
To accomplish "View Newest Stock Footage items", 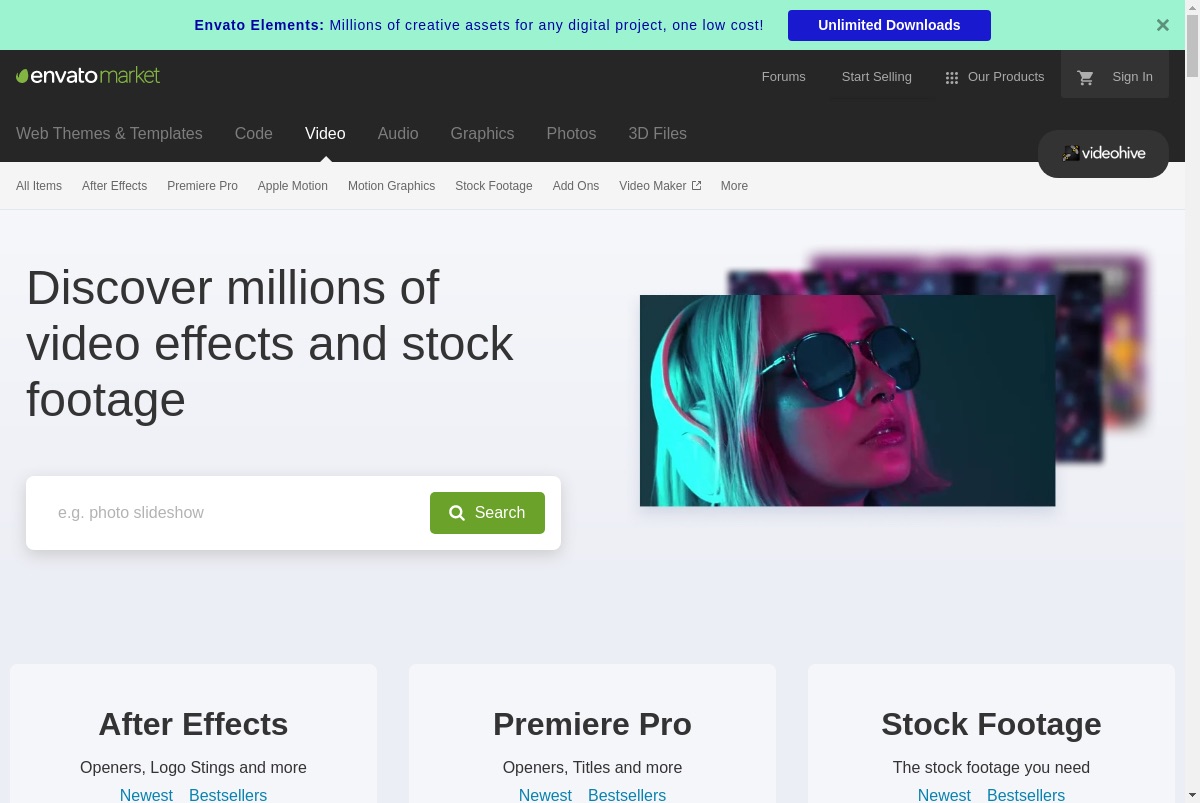I will click(x=944, y=794).
